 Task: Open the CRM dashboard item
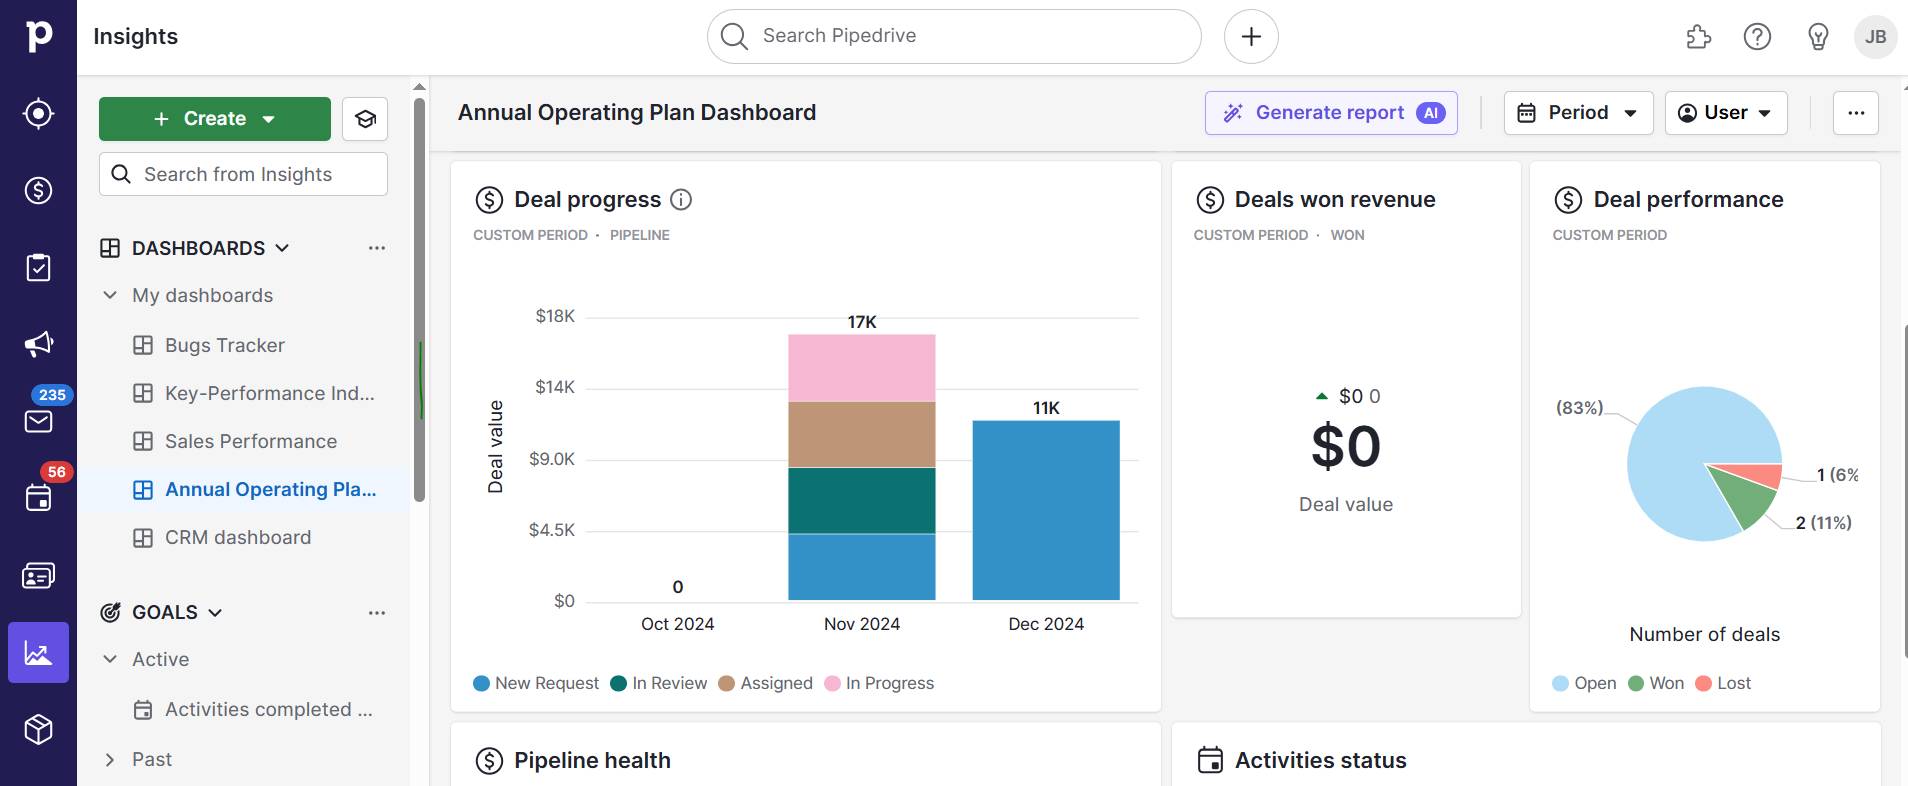point(237,537)
